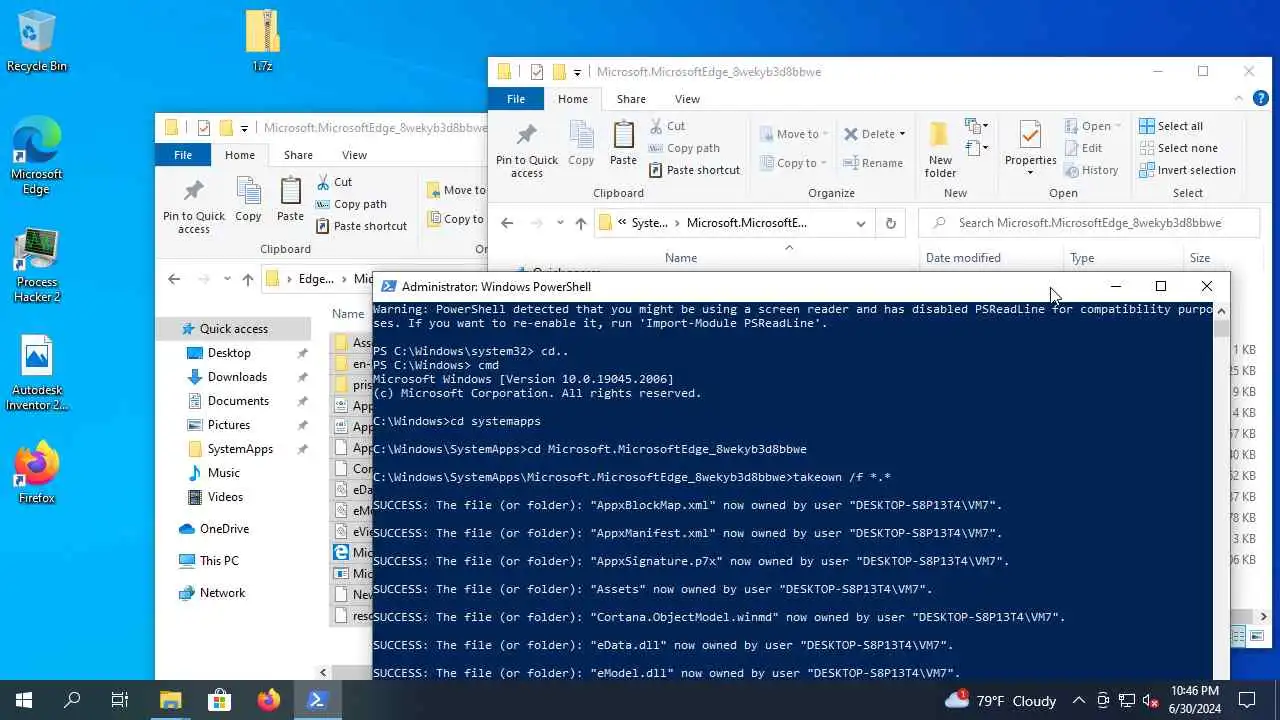Click Paste shortcut in background Explorer ribbon

[x=361, y=226]
